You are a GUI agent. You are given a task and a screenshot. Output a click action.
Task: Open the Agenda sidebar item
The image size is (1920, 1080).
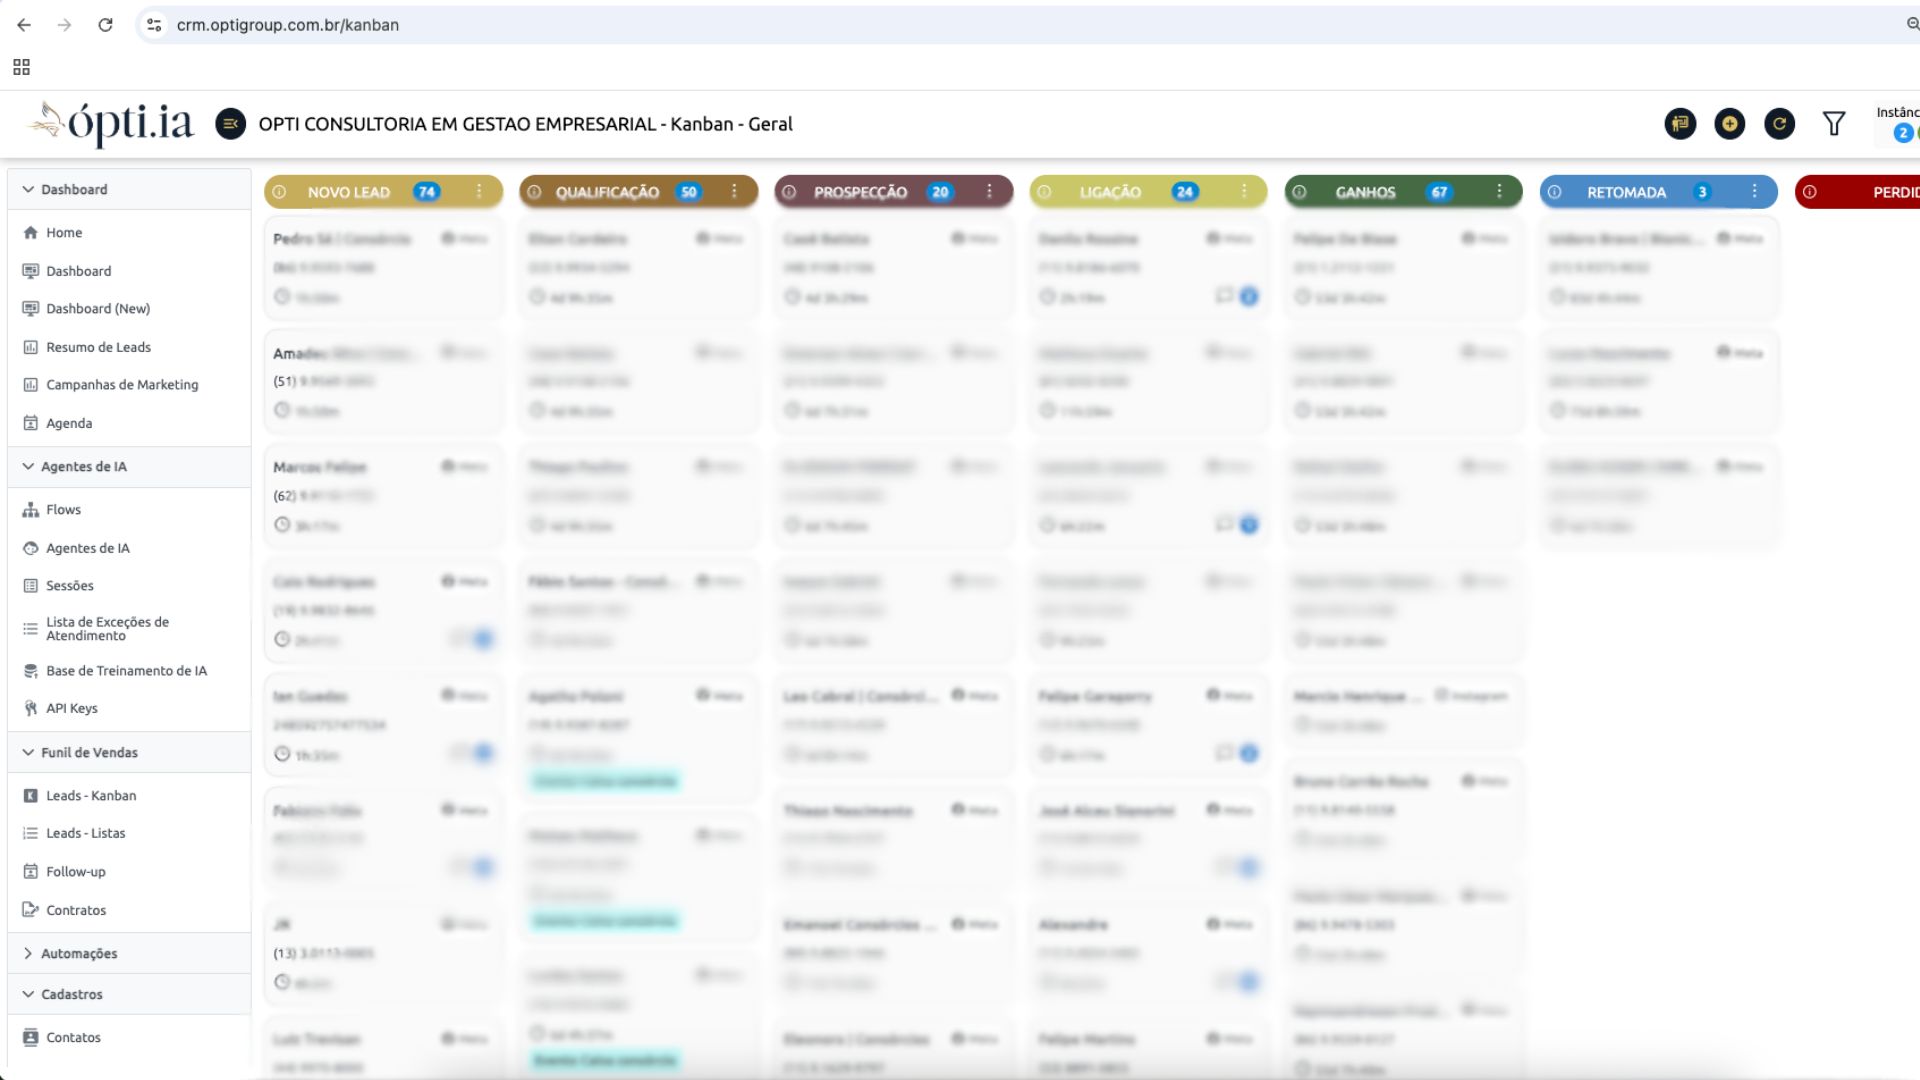(70, 422)
